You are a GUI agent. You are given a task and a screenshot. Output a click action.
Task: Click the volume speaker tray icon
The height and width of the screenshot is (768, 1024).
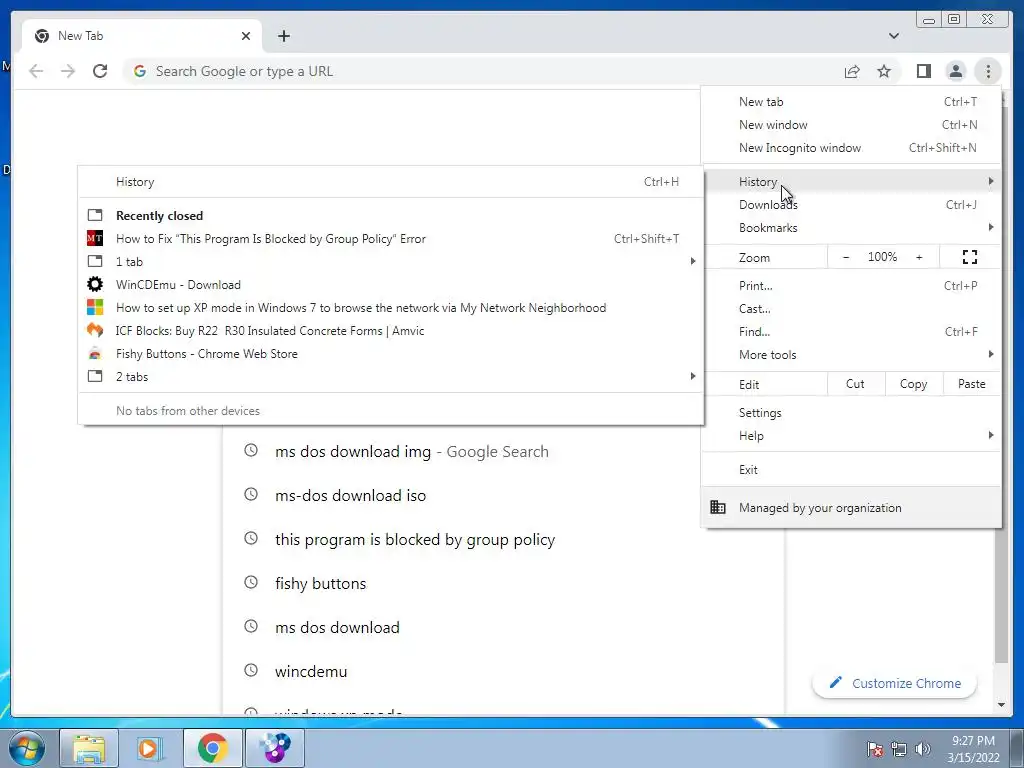(x=923, y=749)
